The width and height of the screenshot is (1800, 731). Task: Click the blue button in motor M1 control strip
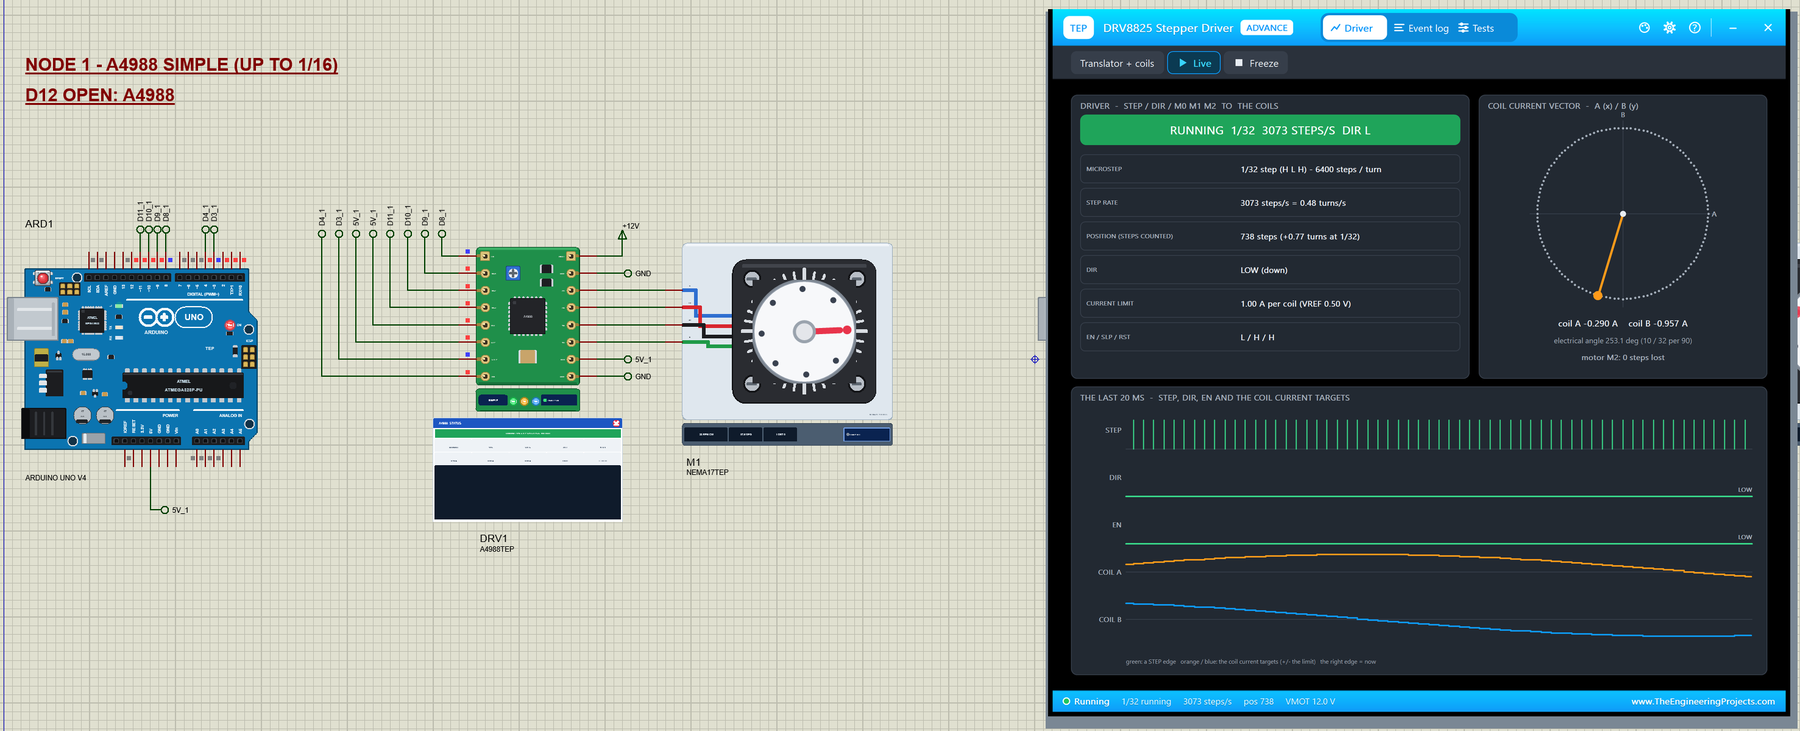pos(866,434)
